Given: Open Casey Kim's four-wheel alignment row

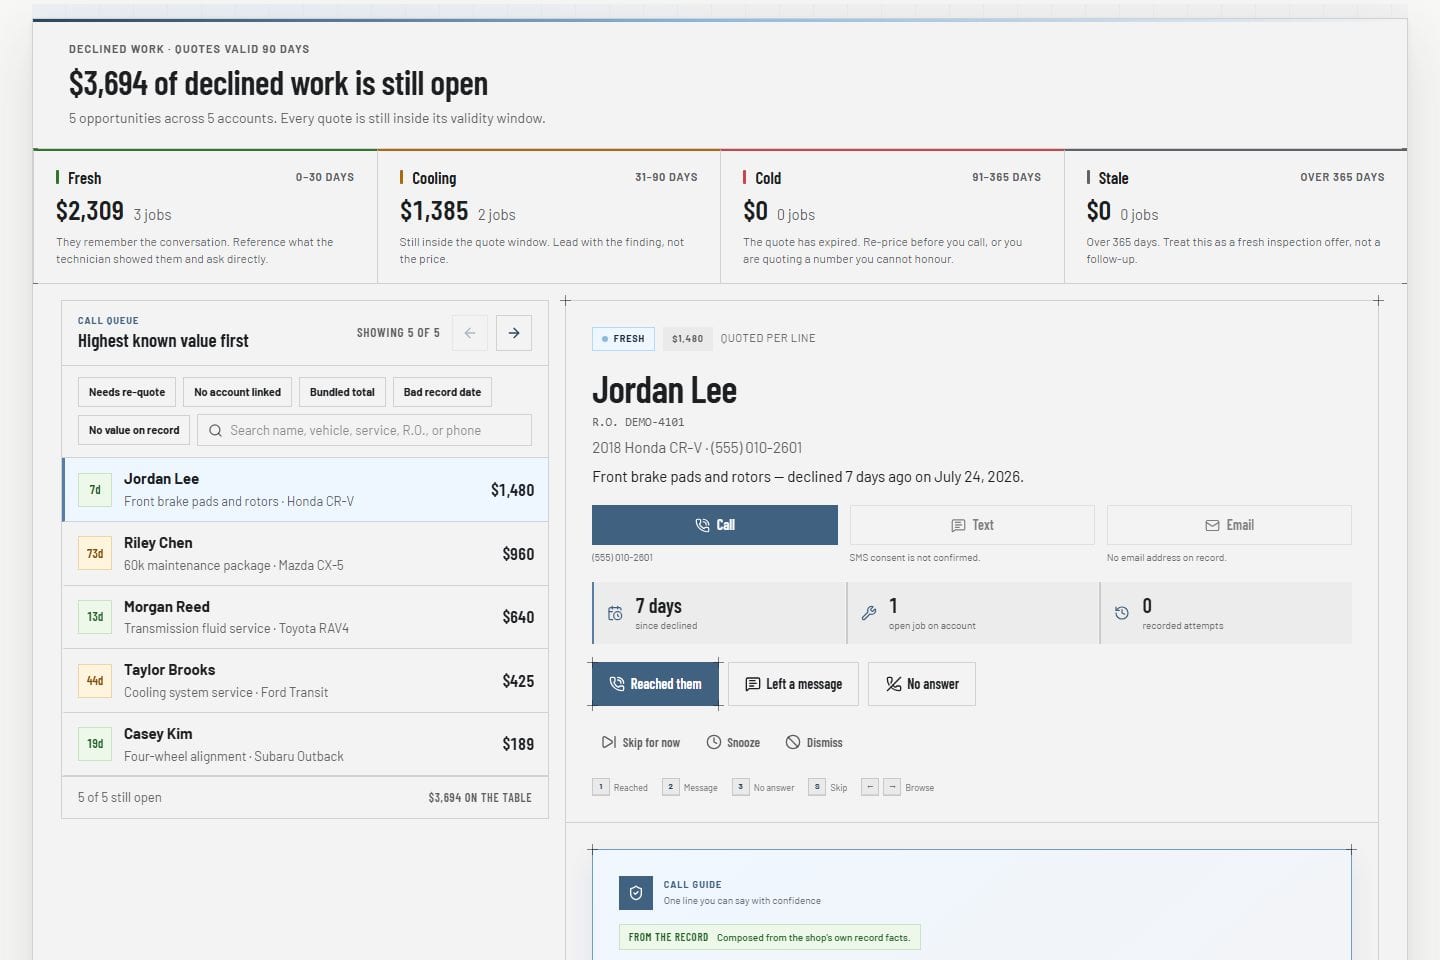Looking at the screenshot, I should [x=305, y=744].
